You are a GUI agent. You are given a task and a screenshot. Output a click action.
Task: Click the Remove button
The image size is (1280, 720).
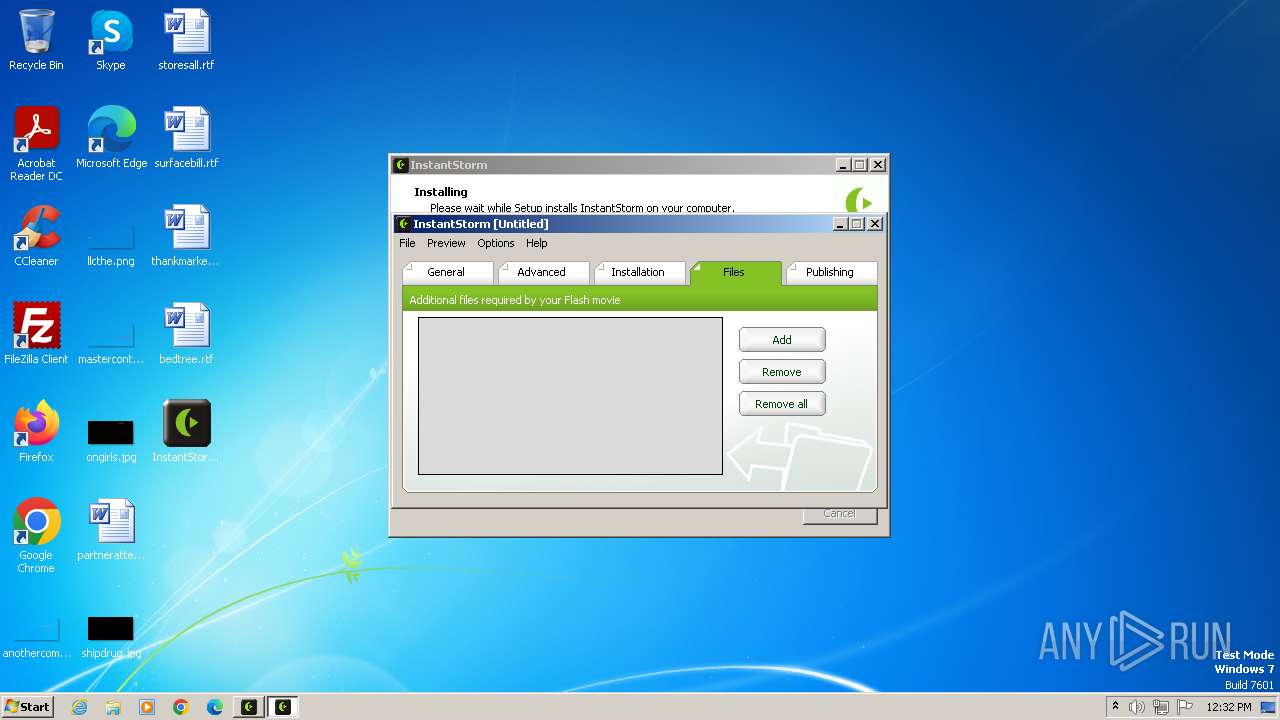(782, 372)
